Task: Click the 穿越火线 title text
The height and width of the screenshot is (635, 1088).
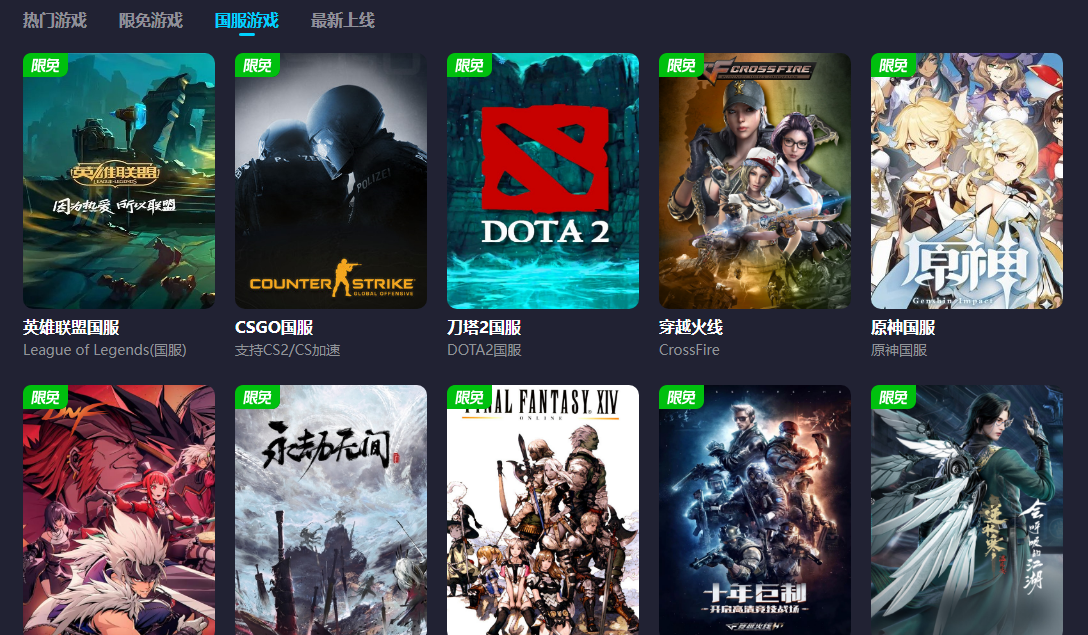Action: (691, 328)
